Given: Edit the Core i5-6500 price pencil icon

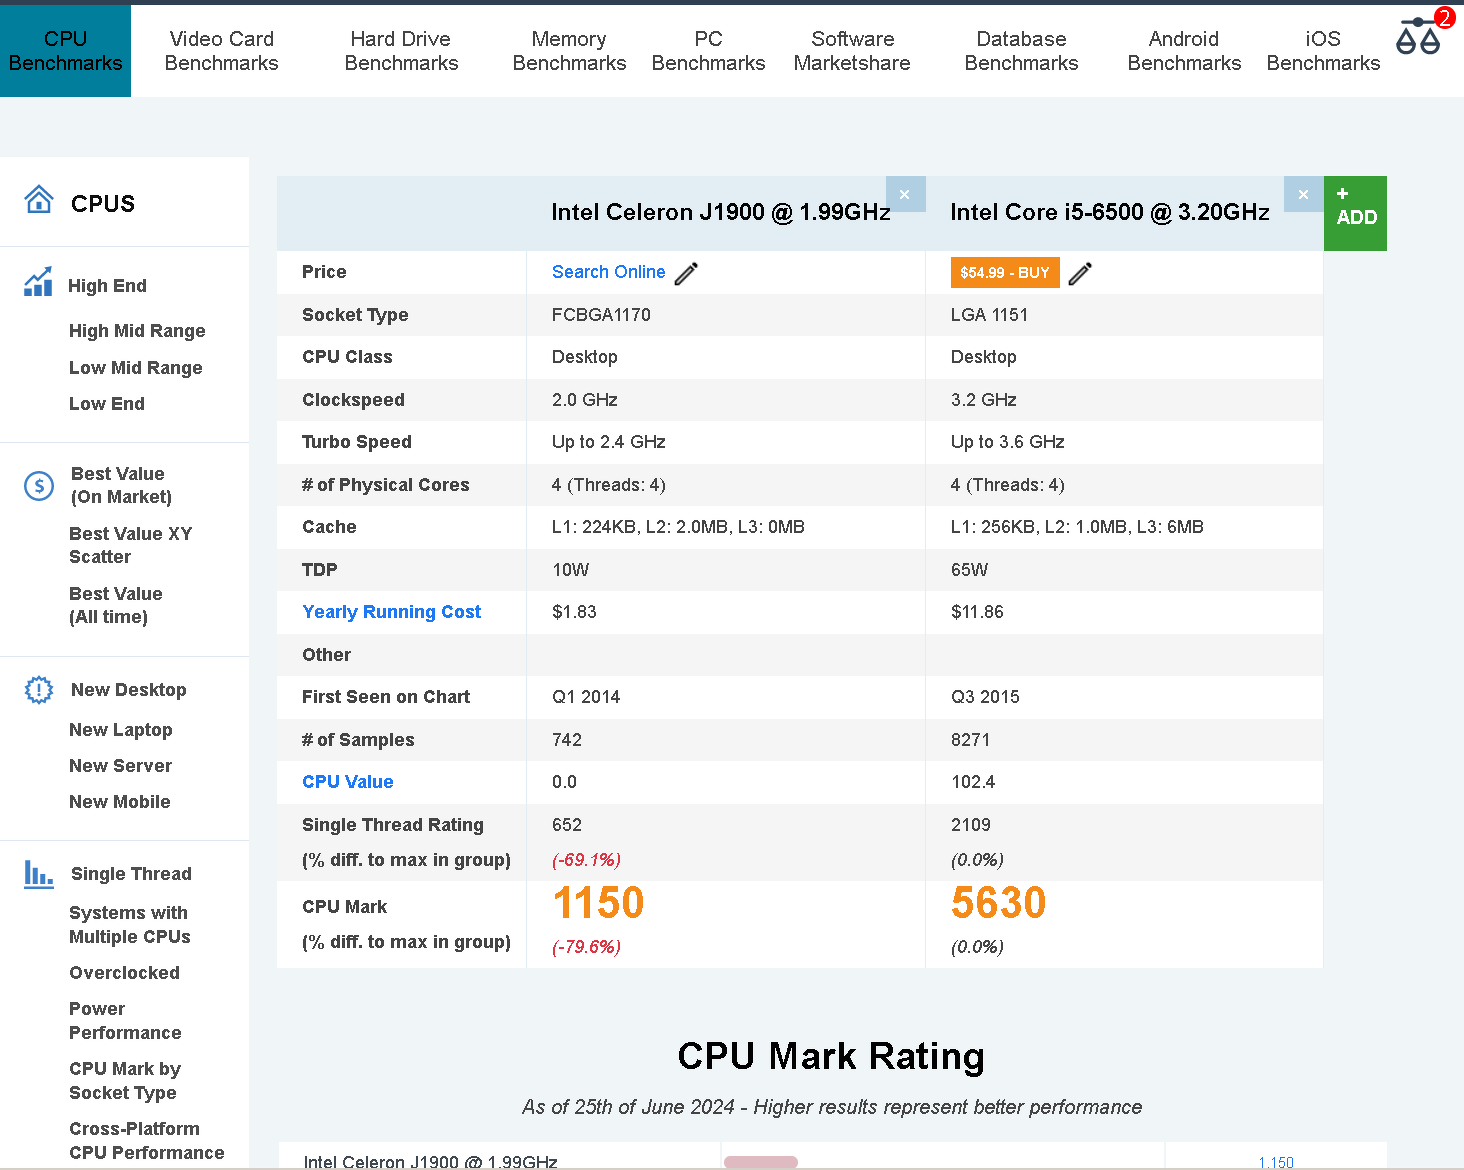Looking at the screenshot, I should point(1080,273).
